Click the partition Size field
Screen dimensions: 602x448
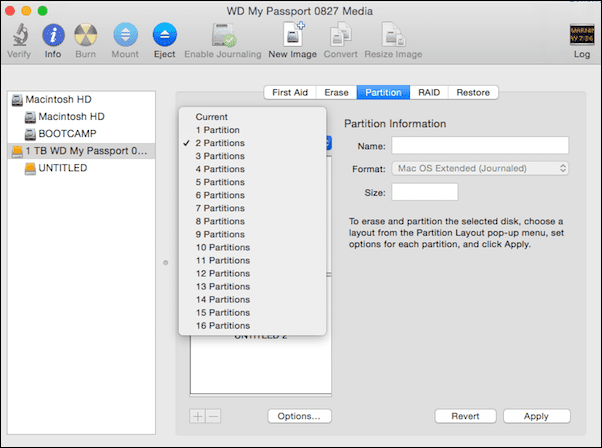coord(425,192)
